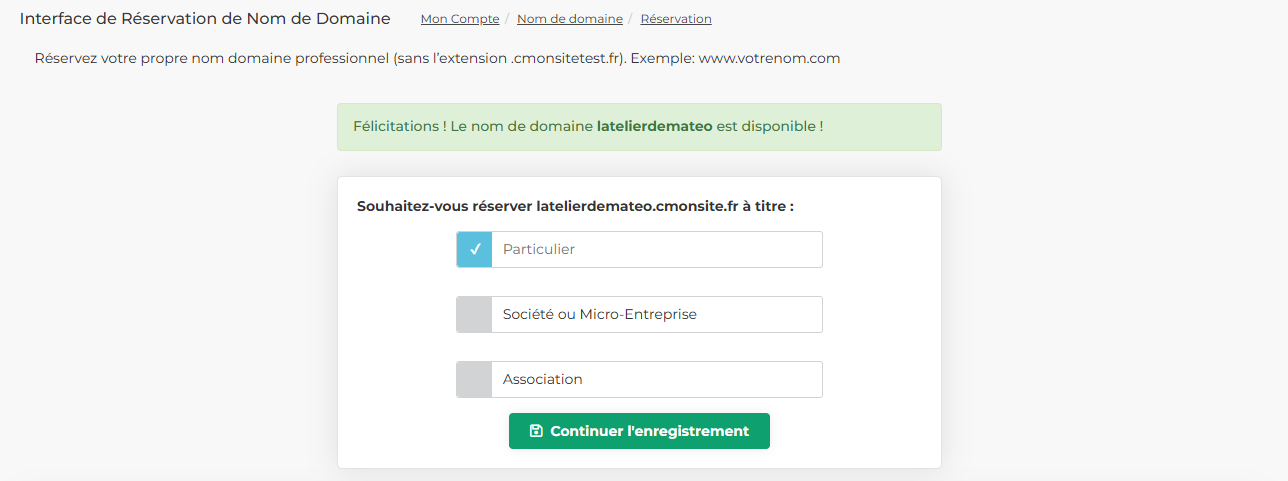
Task: Select the Particulier option label
Action: pos(539,249)
